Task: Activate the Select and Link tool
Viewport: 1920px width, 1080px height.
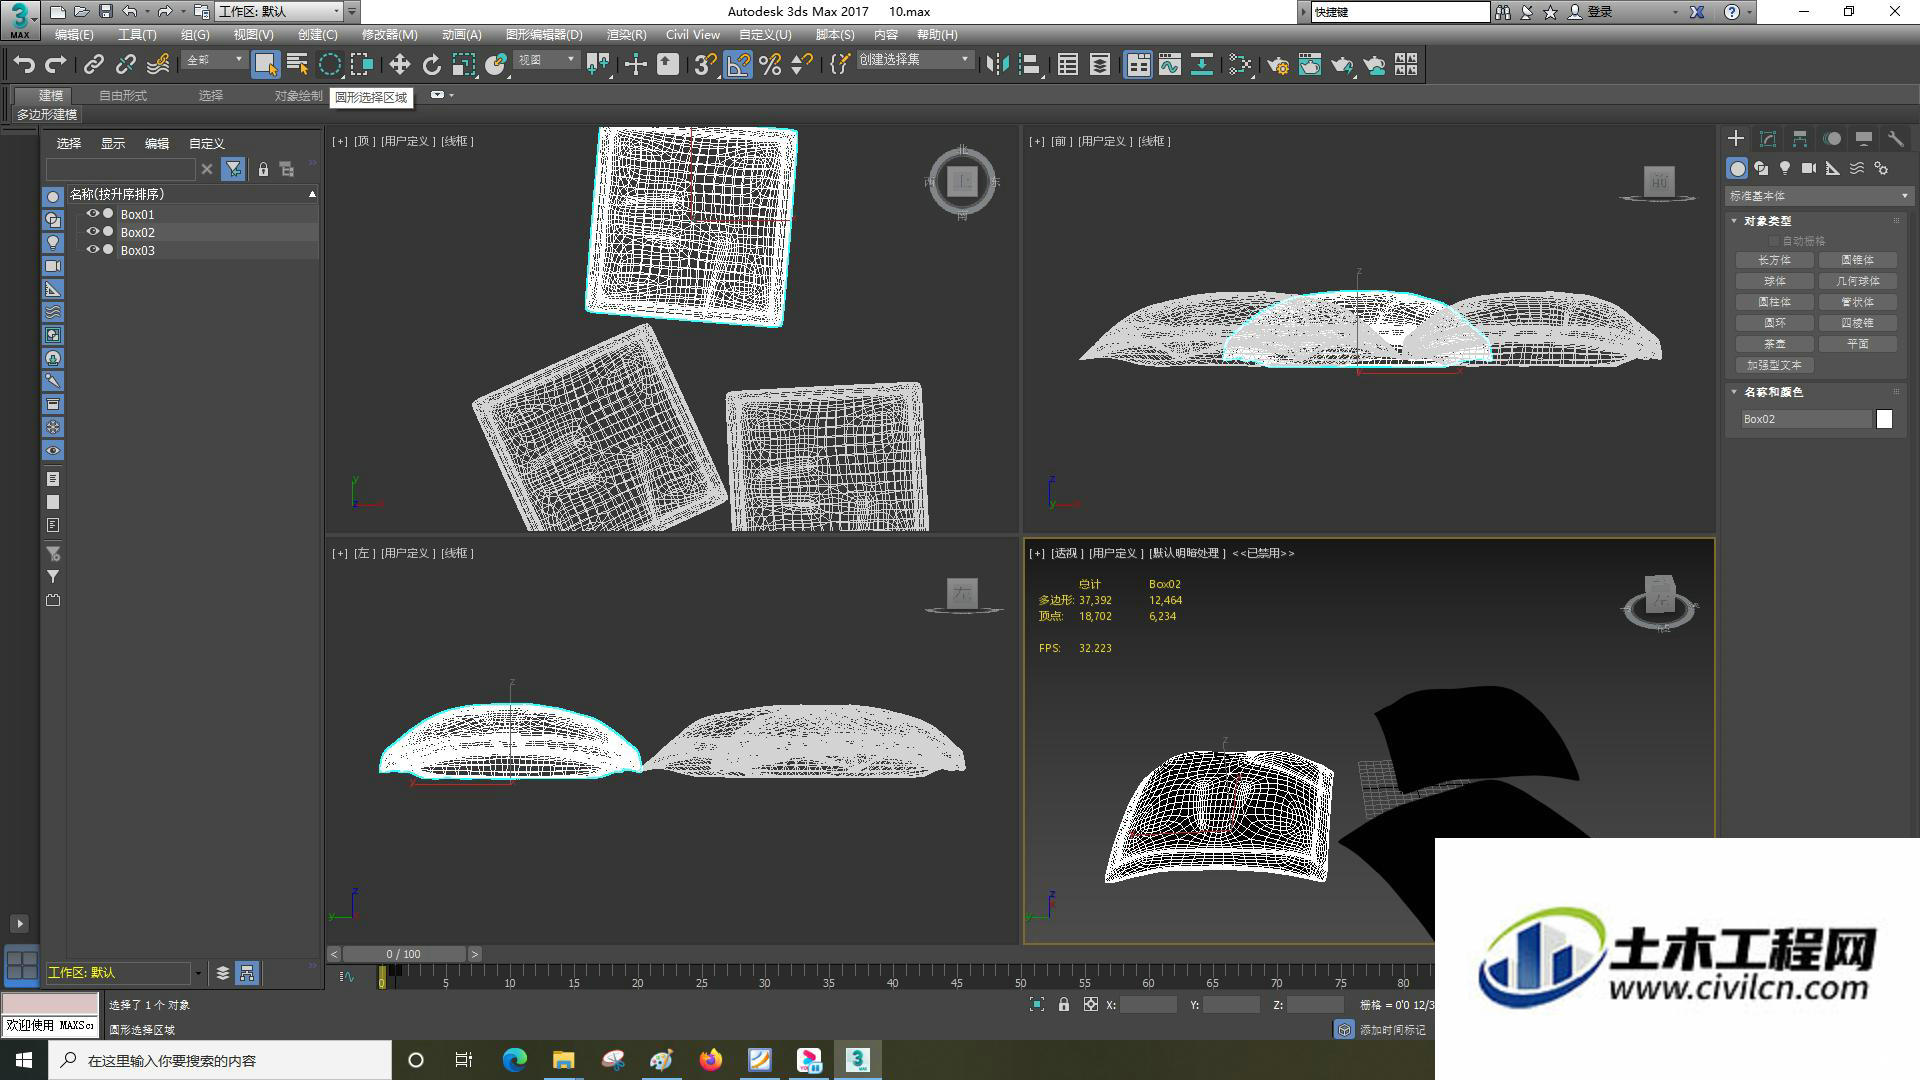Action: click(x=93, y=65)
